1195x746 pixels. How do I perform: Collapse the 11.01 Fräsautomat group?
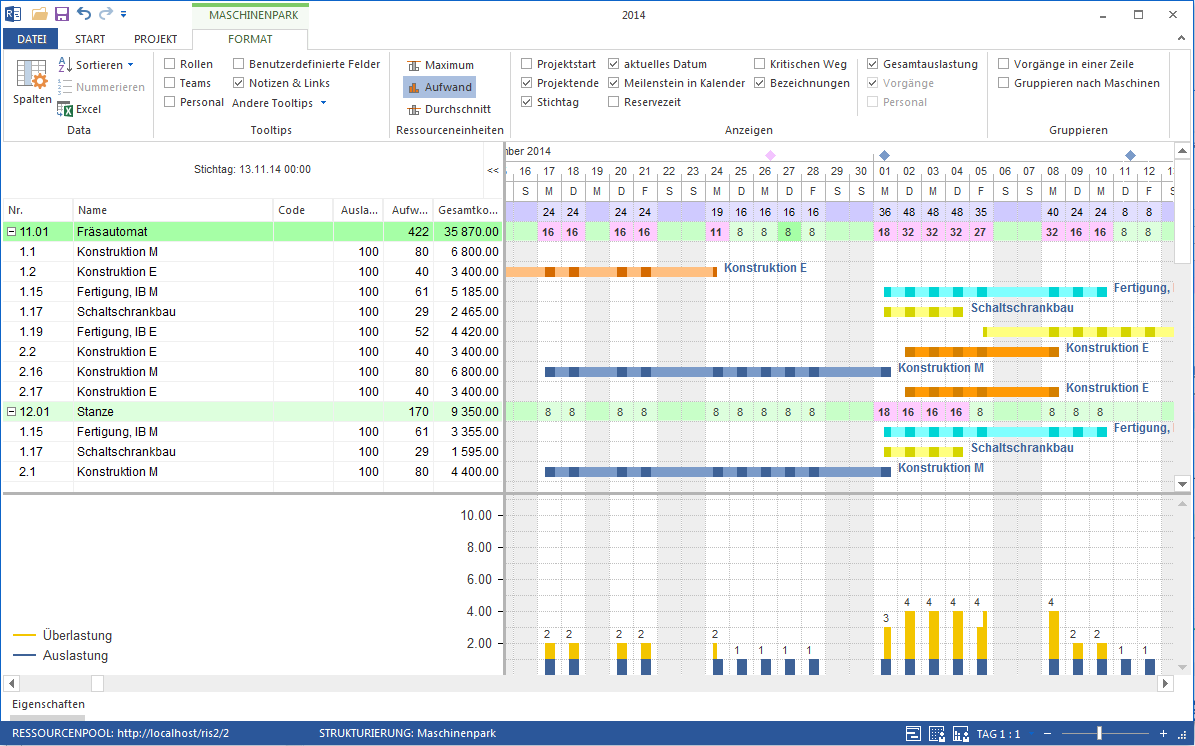pyautogui.click(x=11, y=232)
